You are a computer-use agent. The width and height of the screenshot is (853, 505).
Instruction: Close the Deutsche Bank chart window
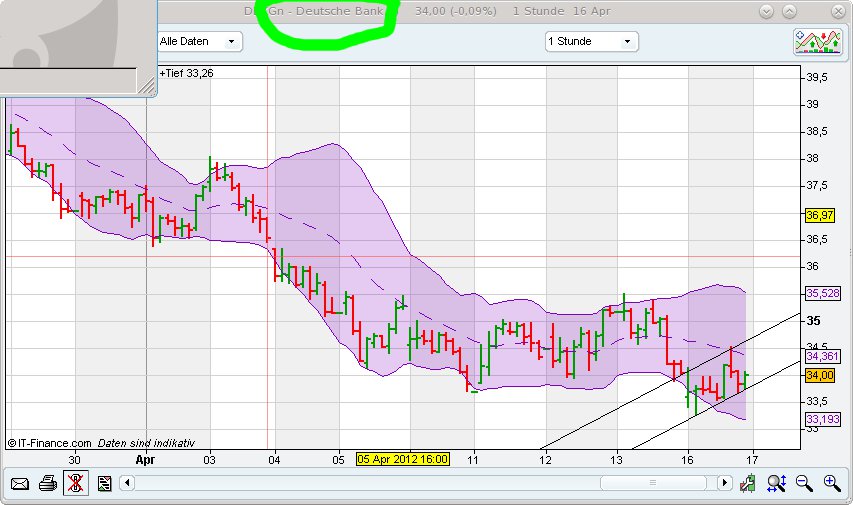[838, 11]
